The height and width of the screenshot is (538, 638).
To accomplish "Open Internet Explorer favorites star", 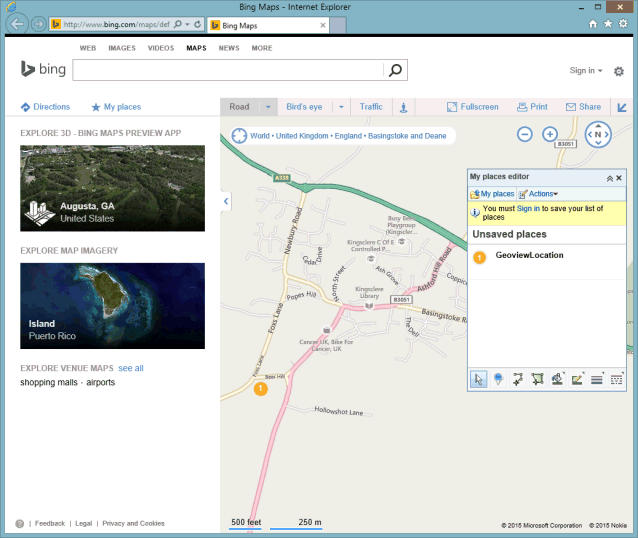I will (x=608, y=24).
